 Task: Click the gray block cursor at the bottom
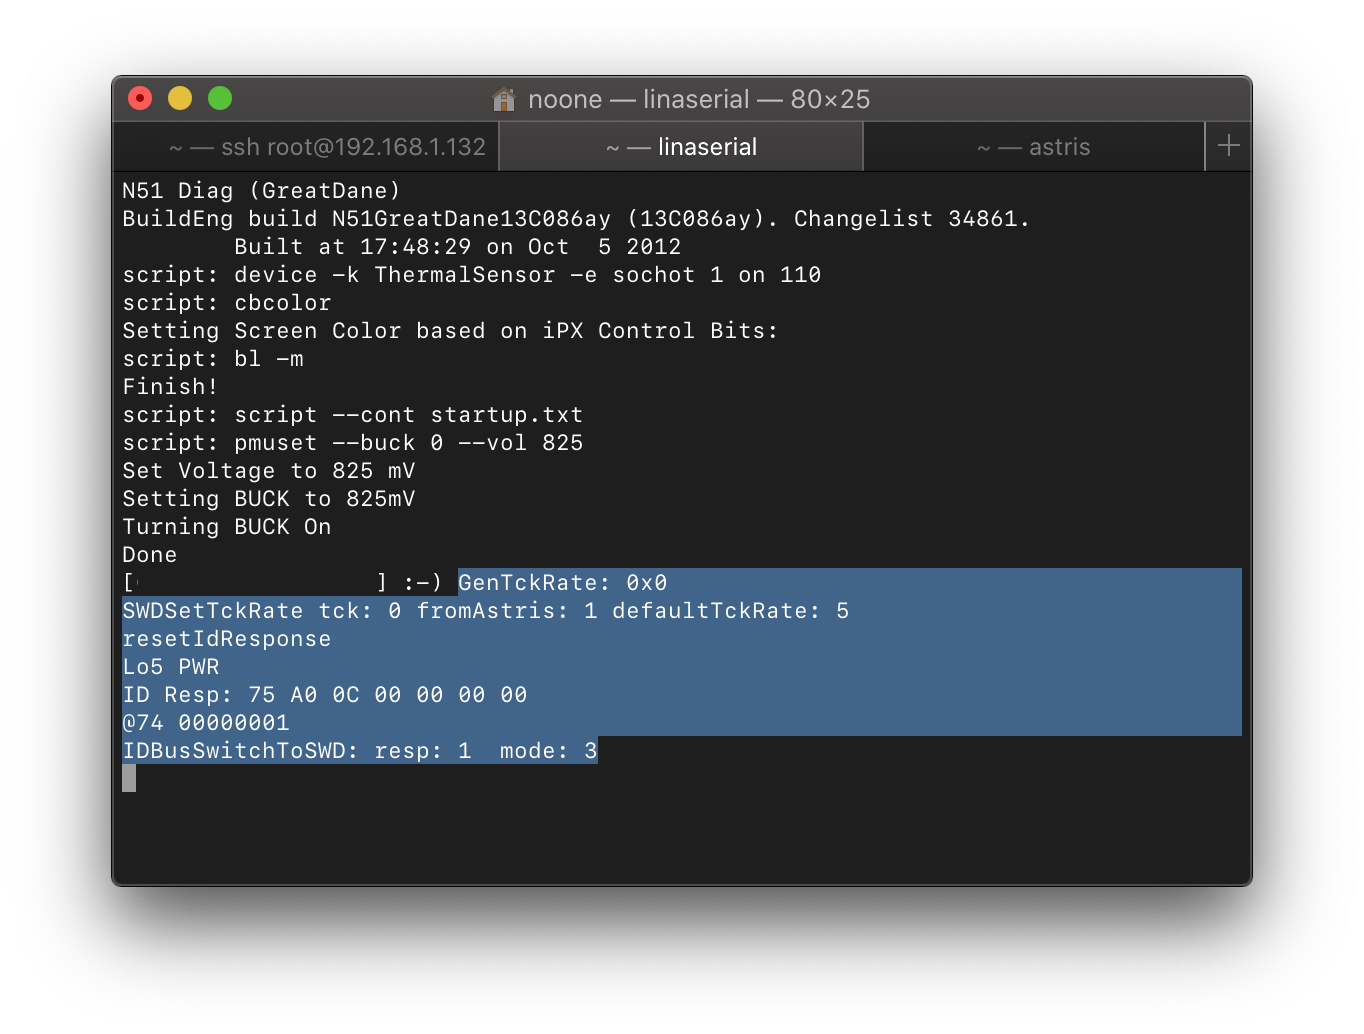click(129, 778)
